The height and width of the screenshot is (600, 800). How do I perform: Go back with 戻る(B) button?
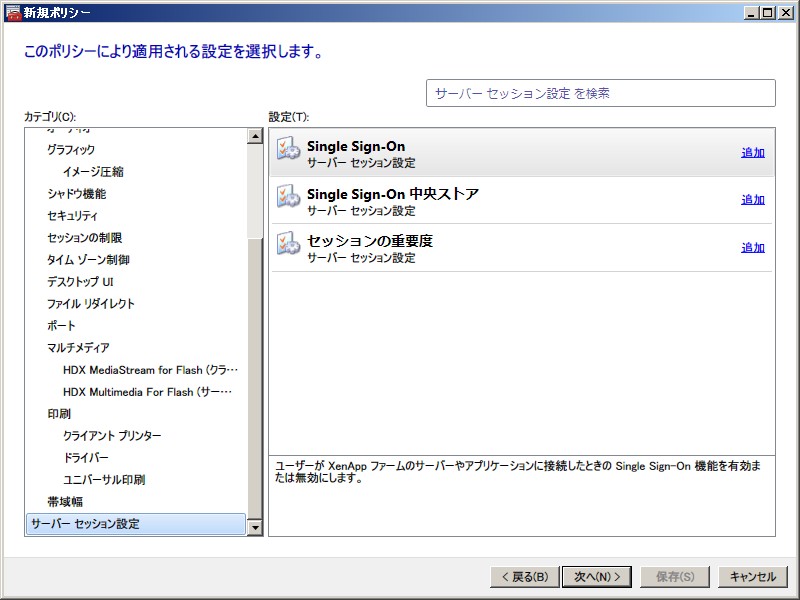pos(522,577)
